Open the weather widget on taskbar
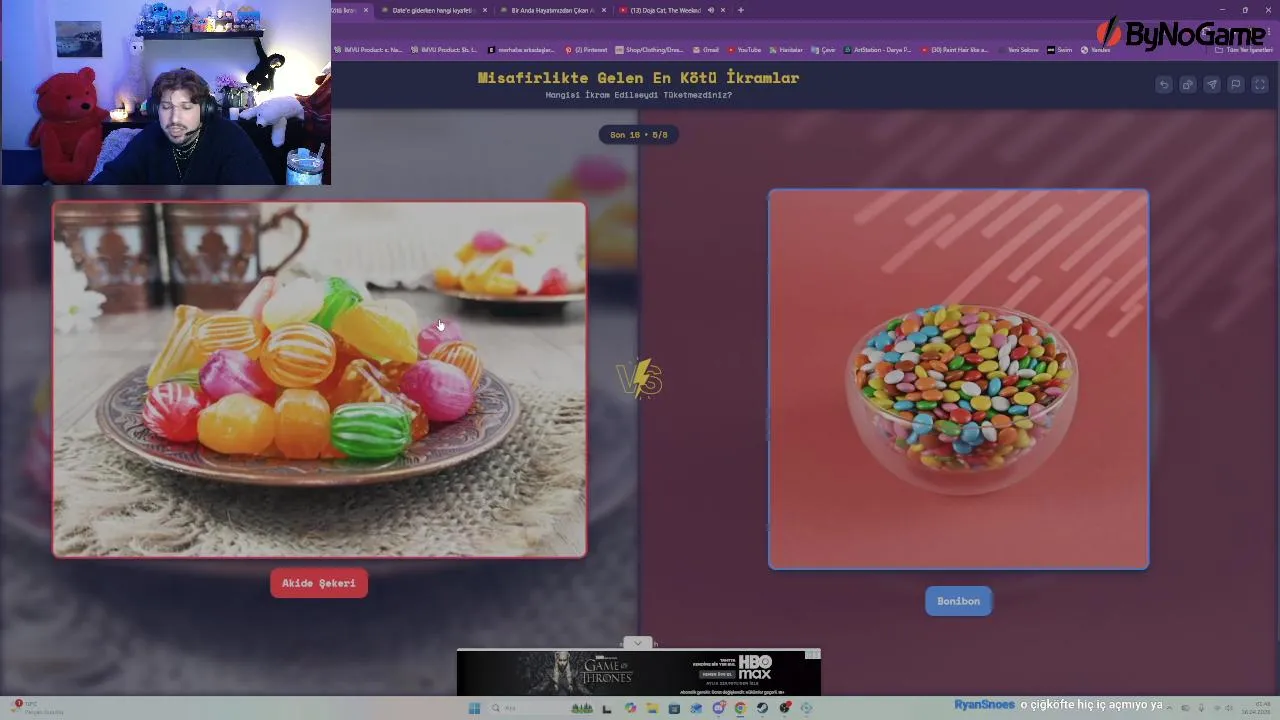This screenshot has height=720, width=1280. pos(38,708)
